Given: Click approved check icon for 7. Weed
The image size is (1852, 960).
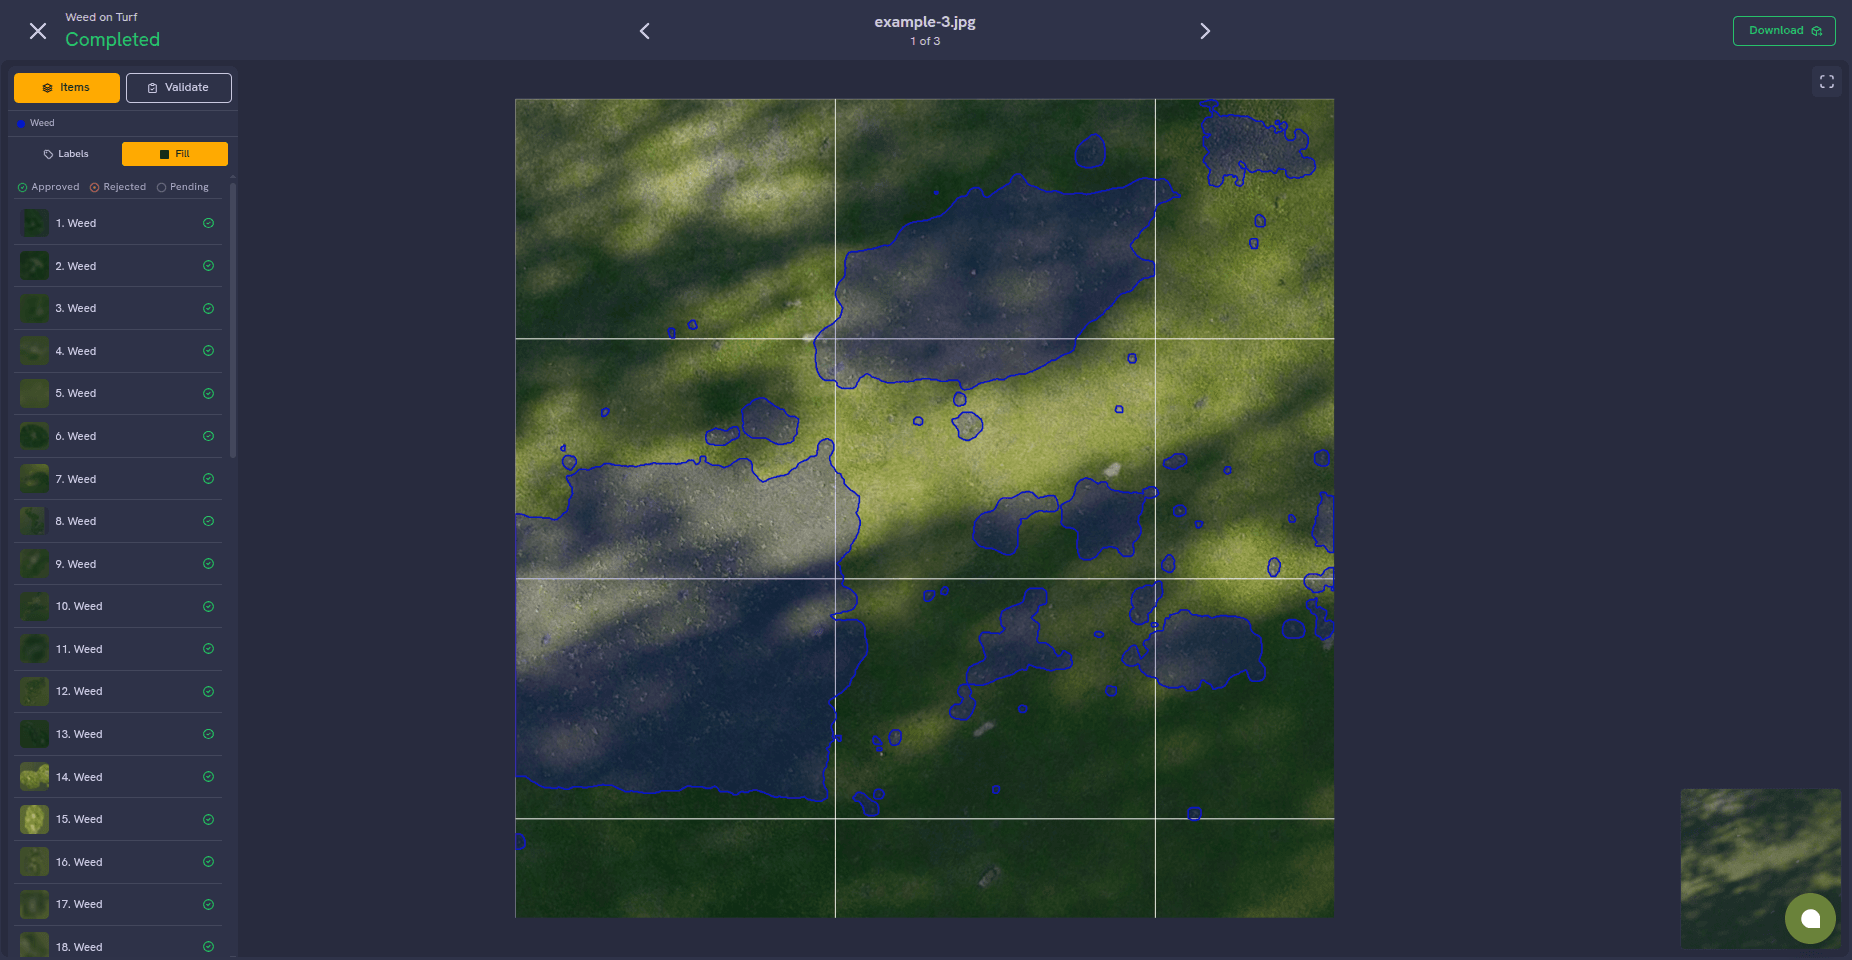Looking at the screenshot, I should (208, 479).
